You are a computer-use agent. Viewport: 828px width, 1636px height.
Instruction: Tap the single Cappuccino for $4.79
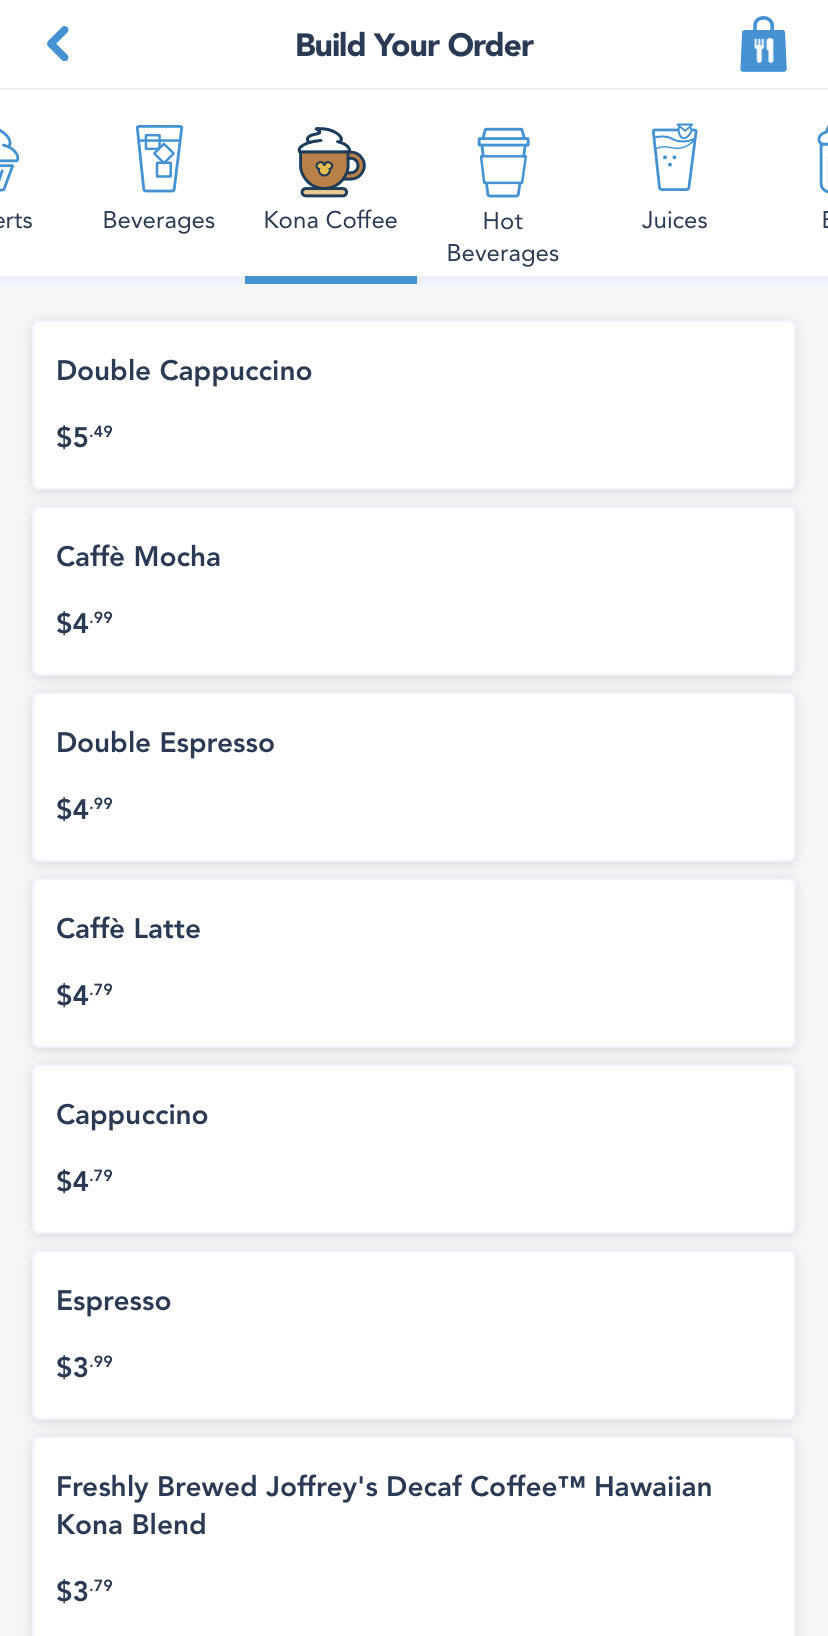coord(414,1149)
